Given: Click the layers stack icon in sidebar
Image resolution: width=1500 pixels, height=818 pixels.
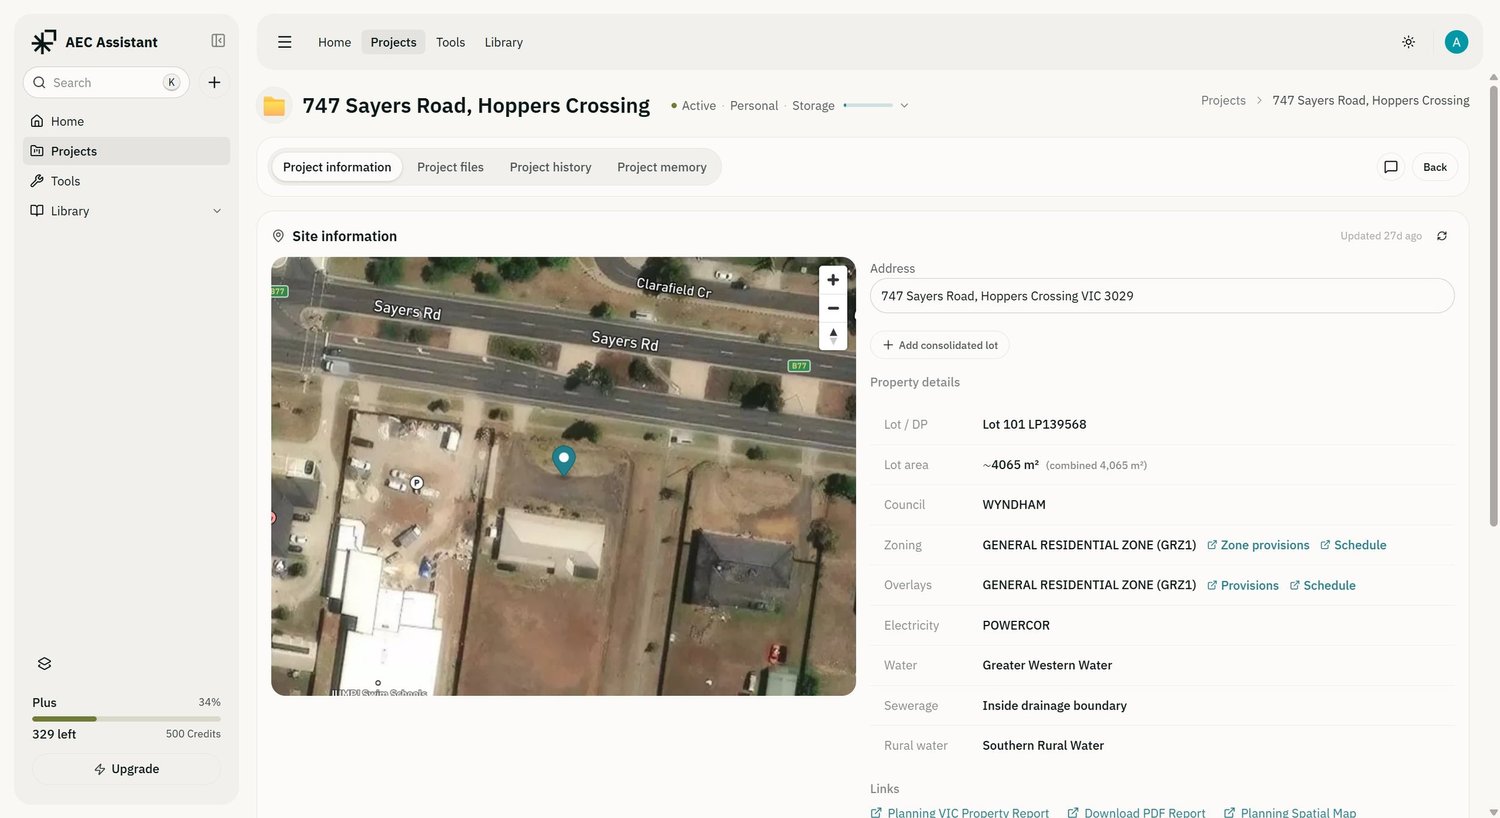Looking at the screenshot, I should [x=44, y=664].
